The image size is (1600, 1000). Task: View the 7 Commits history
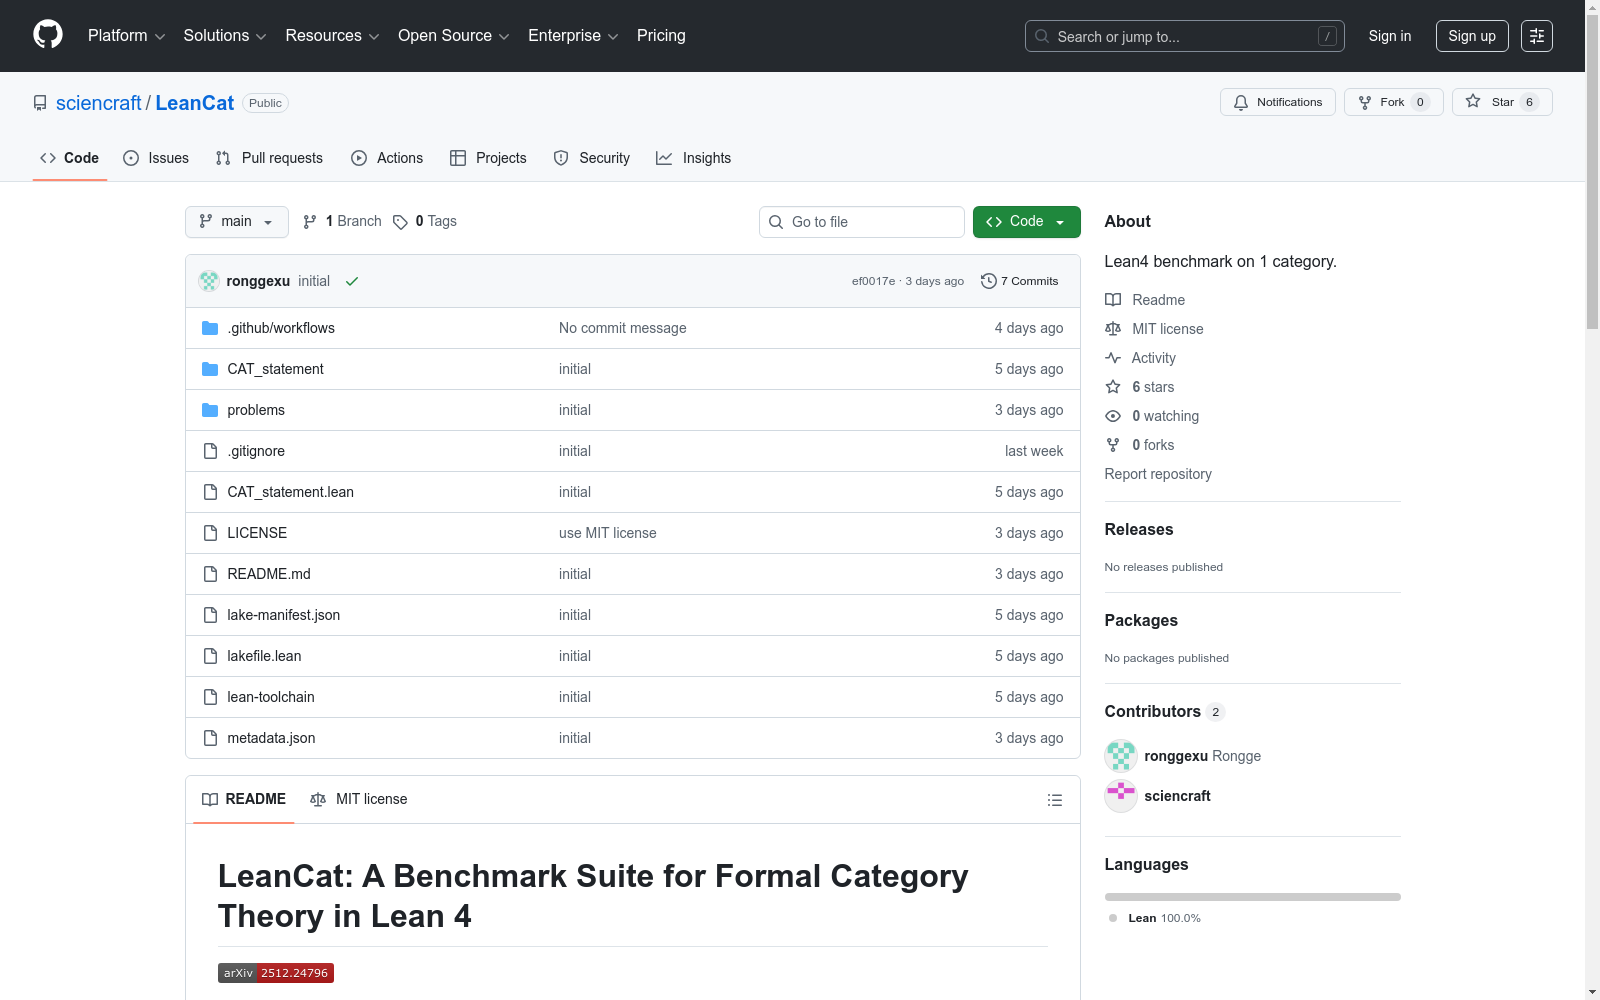1020,281
